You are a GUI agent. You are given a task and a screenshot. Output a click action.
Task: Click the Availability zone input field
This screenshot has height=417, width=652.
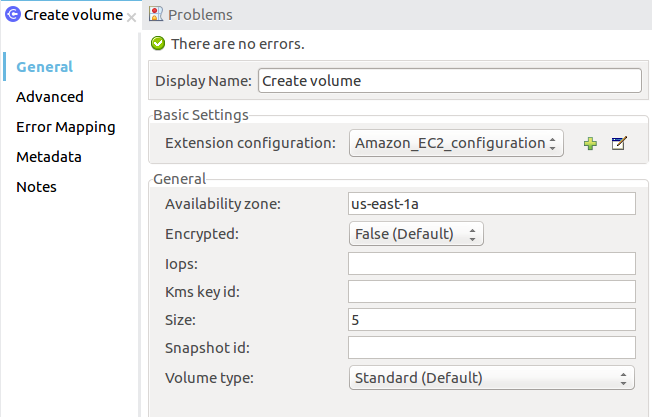pos(491,204)
